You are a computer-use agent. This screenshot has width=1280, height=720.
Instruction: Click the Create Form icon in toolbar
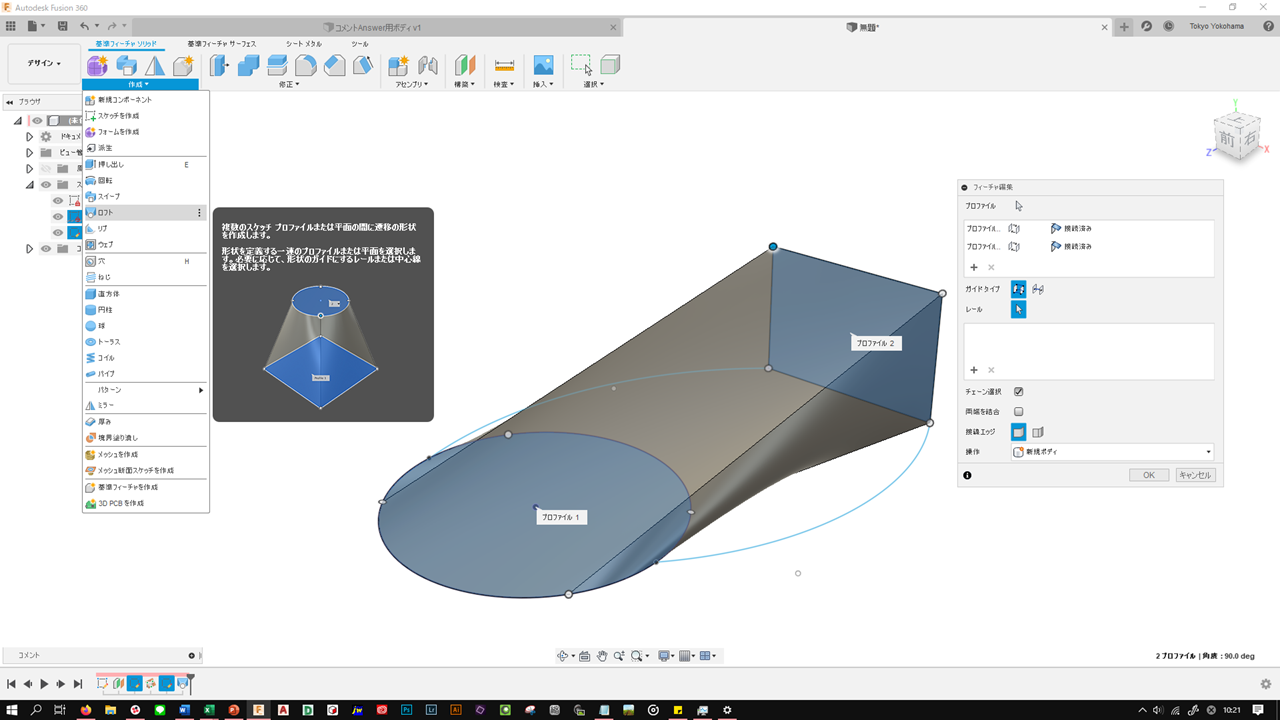[97, 66]
